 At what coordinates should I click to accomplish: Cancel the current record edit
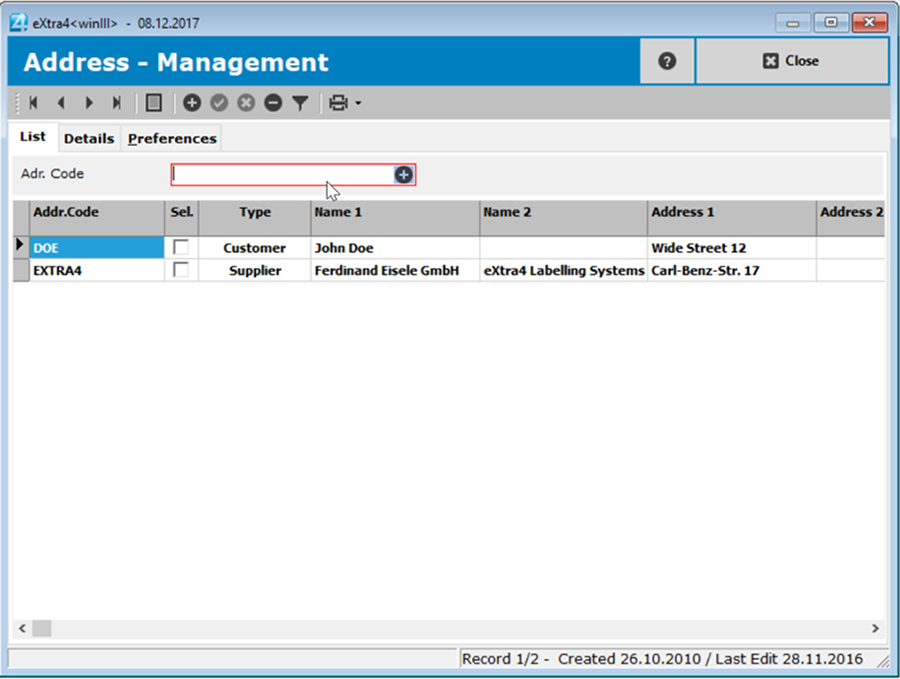(245, 102)
